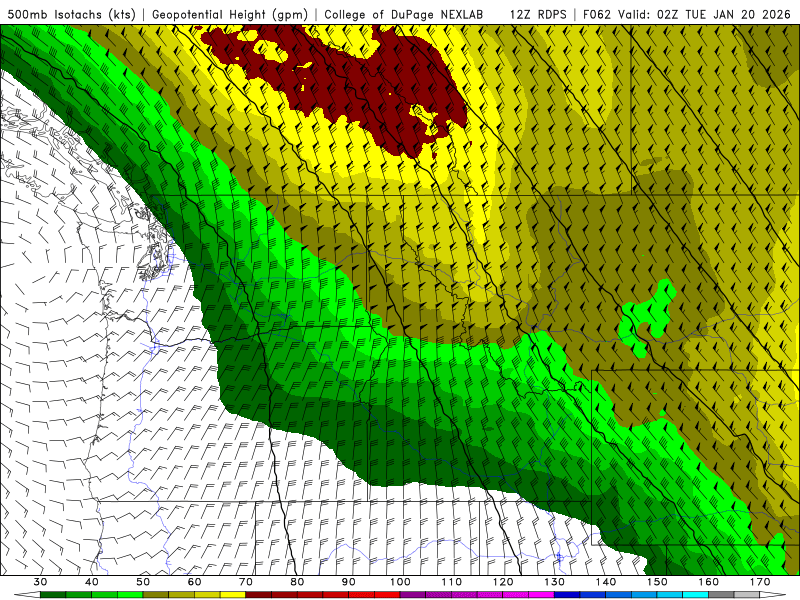This screenshot has width=800, height=600.
Task: Click the "Geopotential Height (gpm)" header label
Action: tap(230, 14)
